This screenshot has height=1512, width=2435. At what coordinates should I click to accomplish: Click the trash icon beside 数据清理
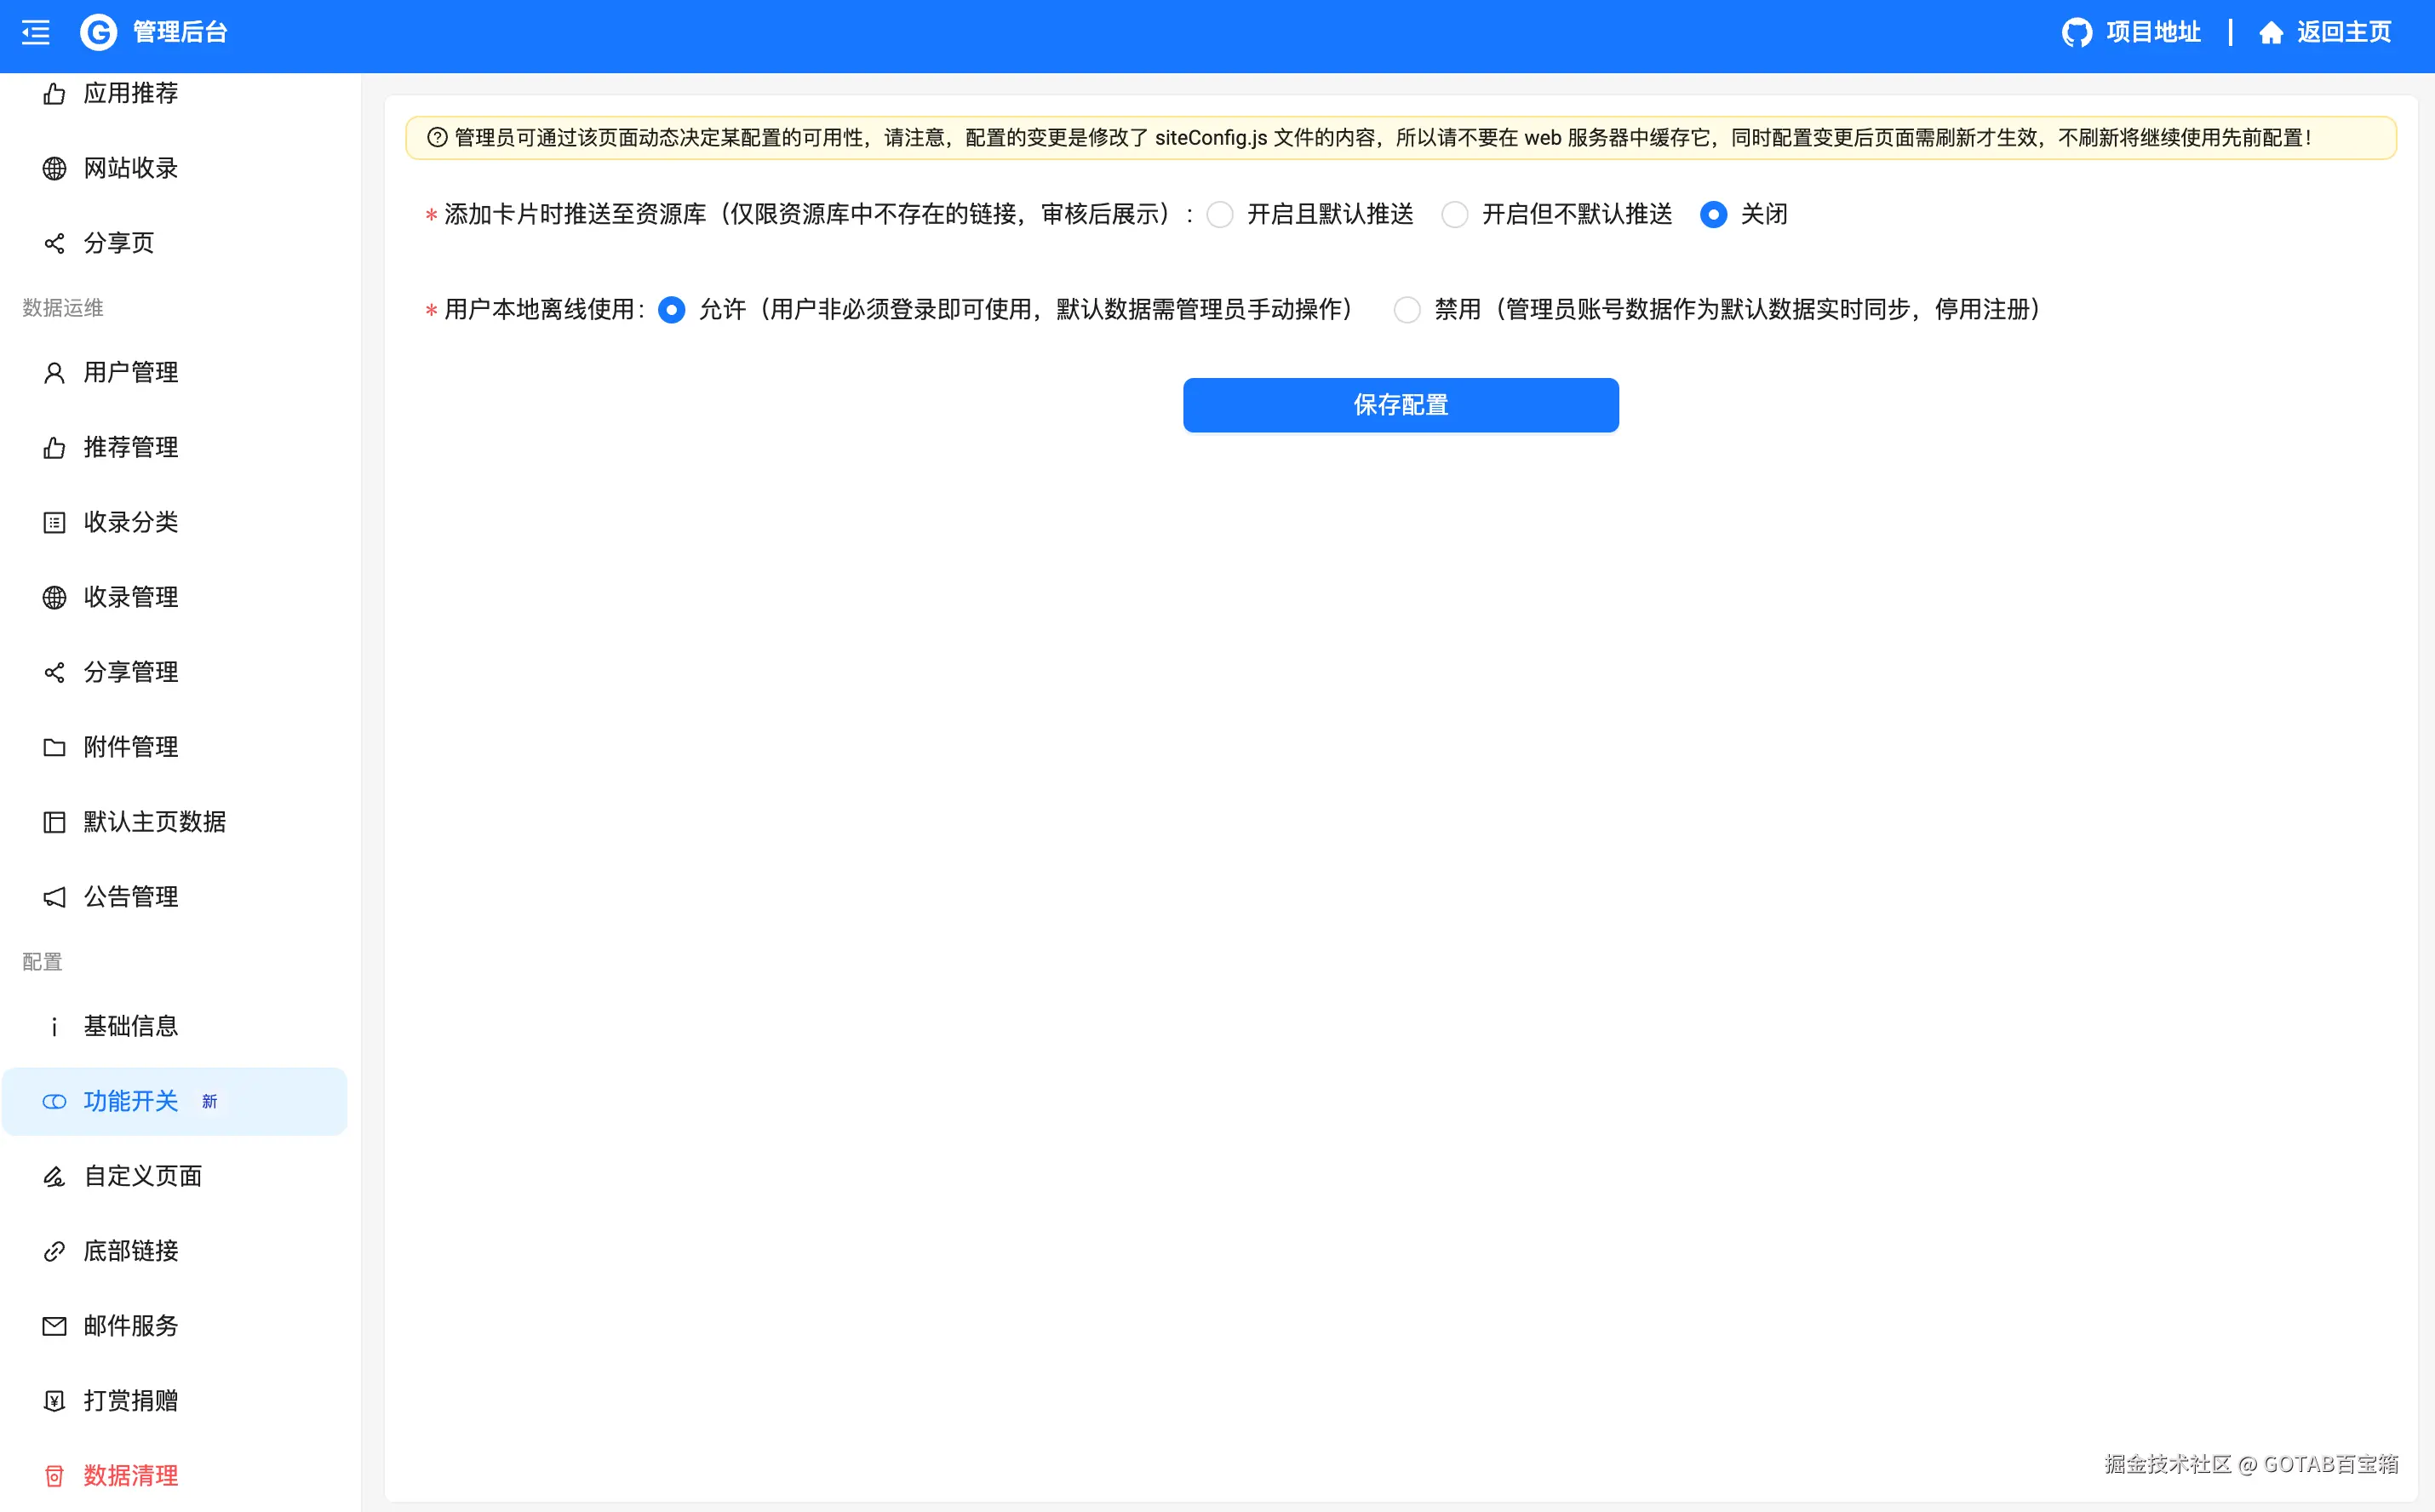(x=54, y=1475)
